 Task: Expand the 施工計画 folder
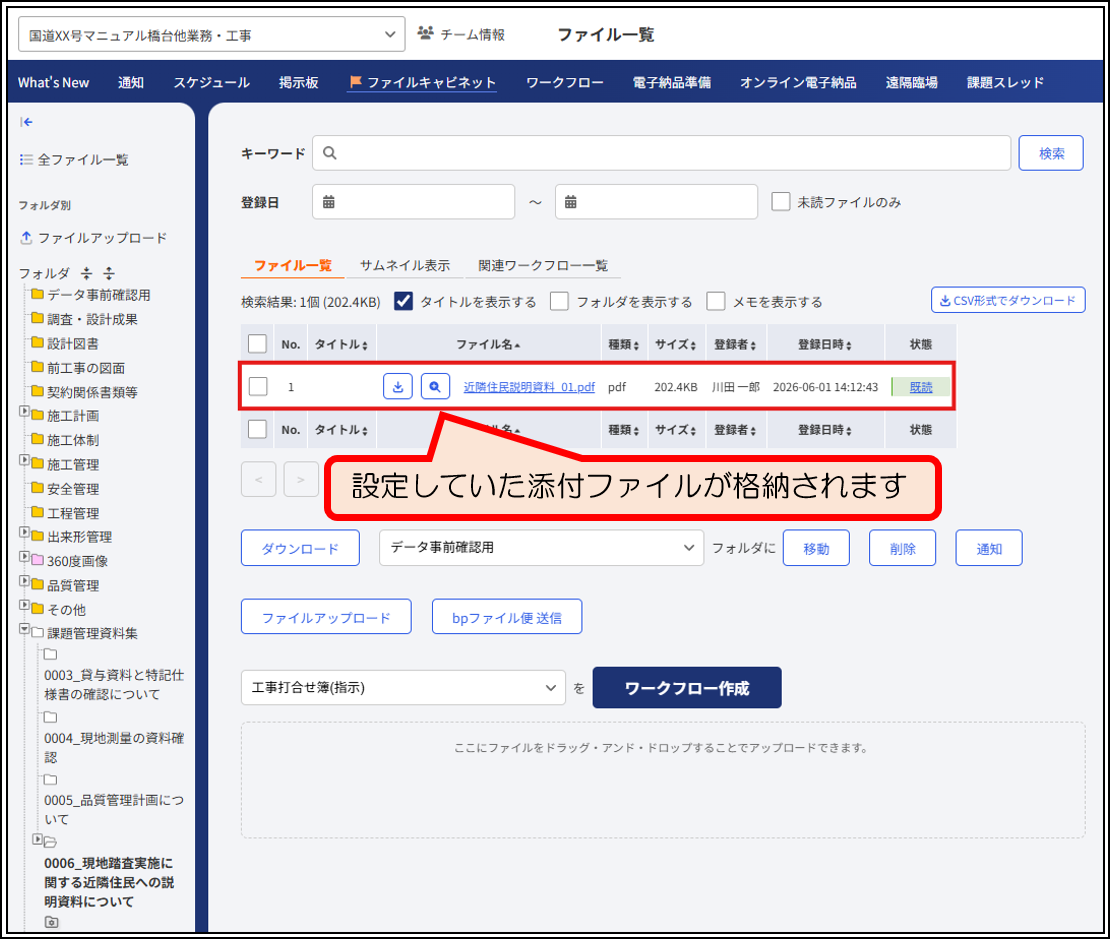click(x=25, y=411)
